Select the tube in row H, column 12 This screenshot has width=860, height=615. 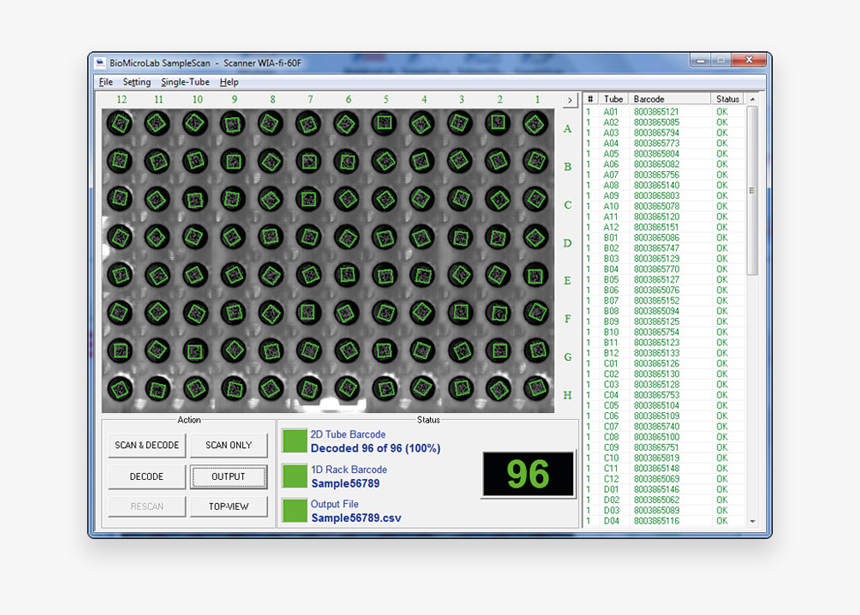120,388
